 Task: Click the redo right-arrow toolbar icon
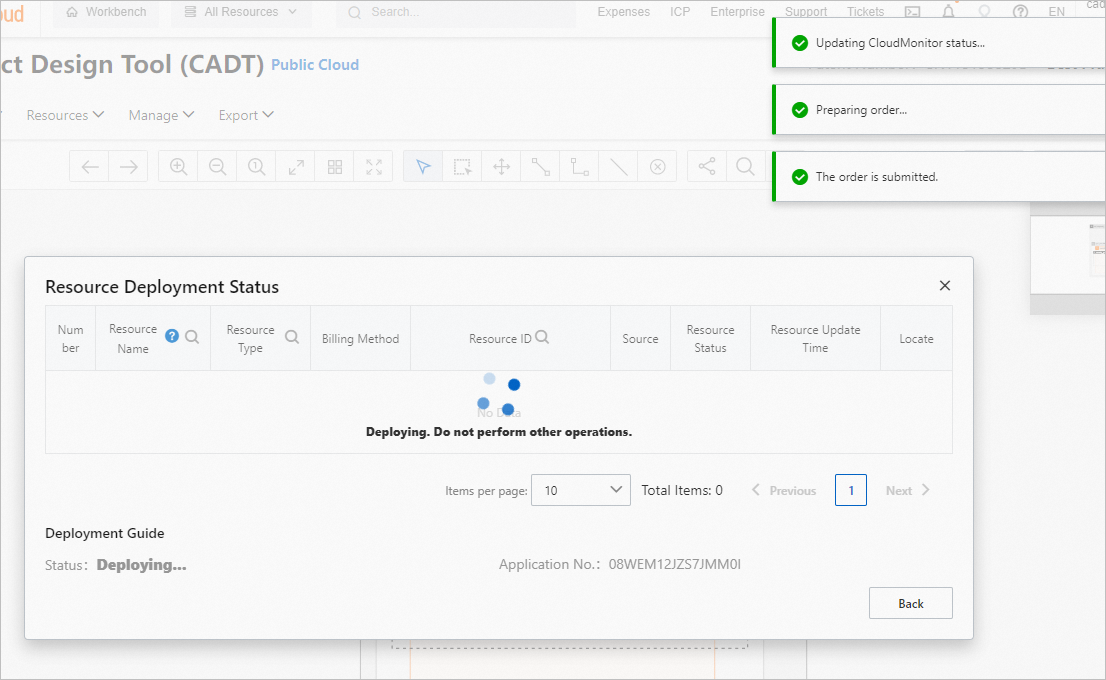click(x=128, y=167)
